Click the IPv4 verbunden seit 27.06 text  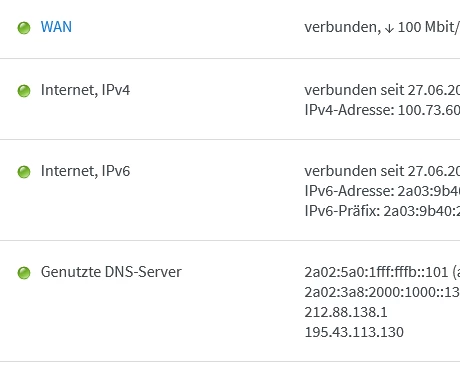(382, 90)
